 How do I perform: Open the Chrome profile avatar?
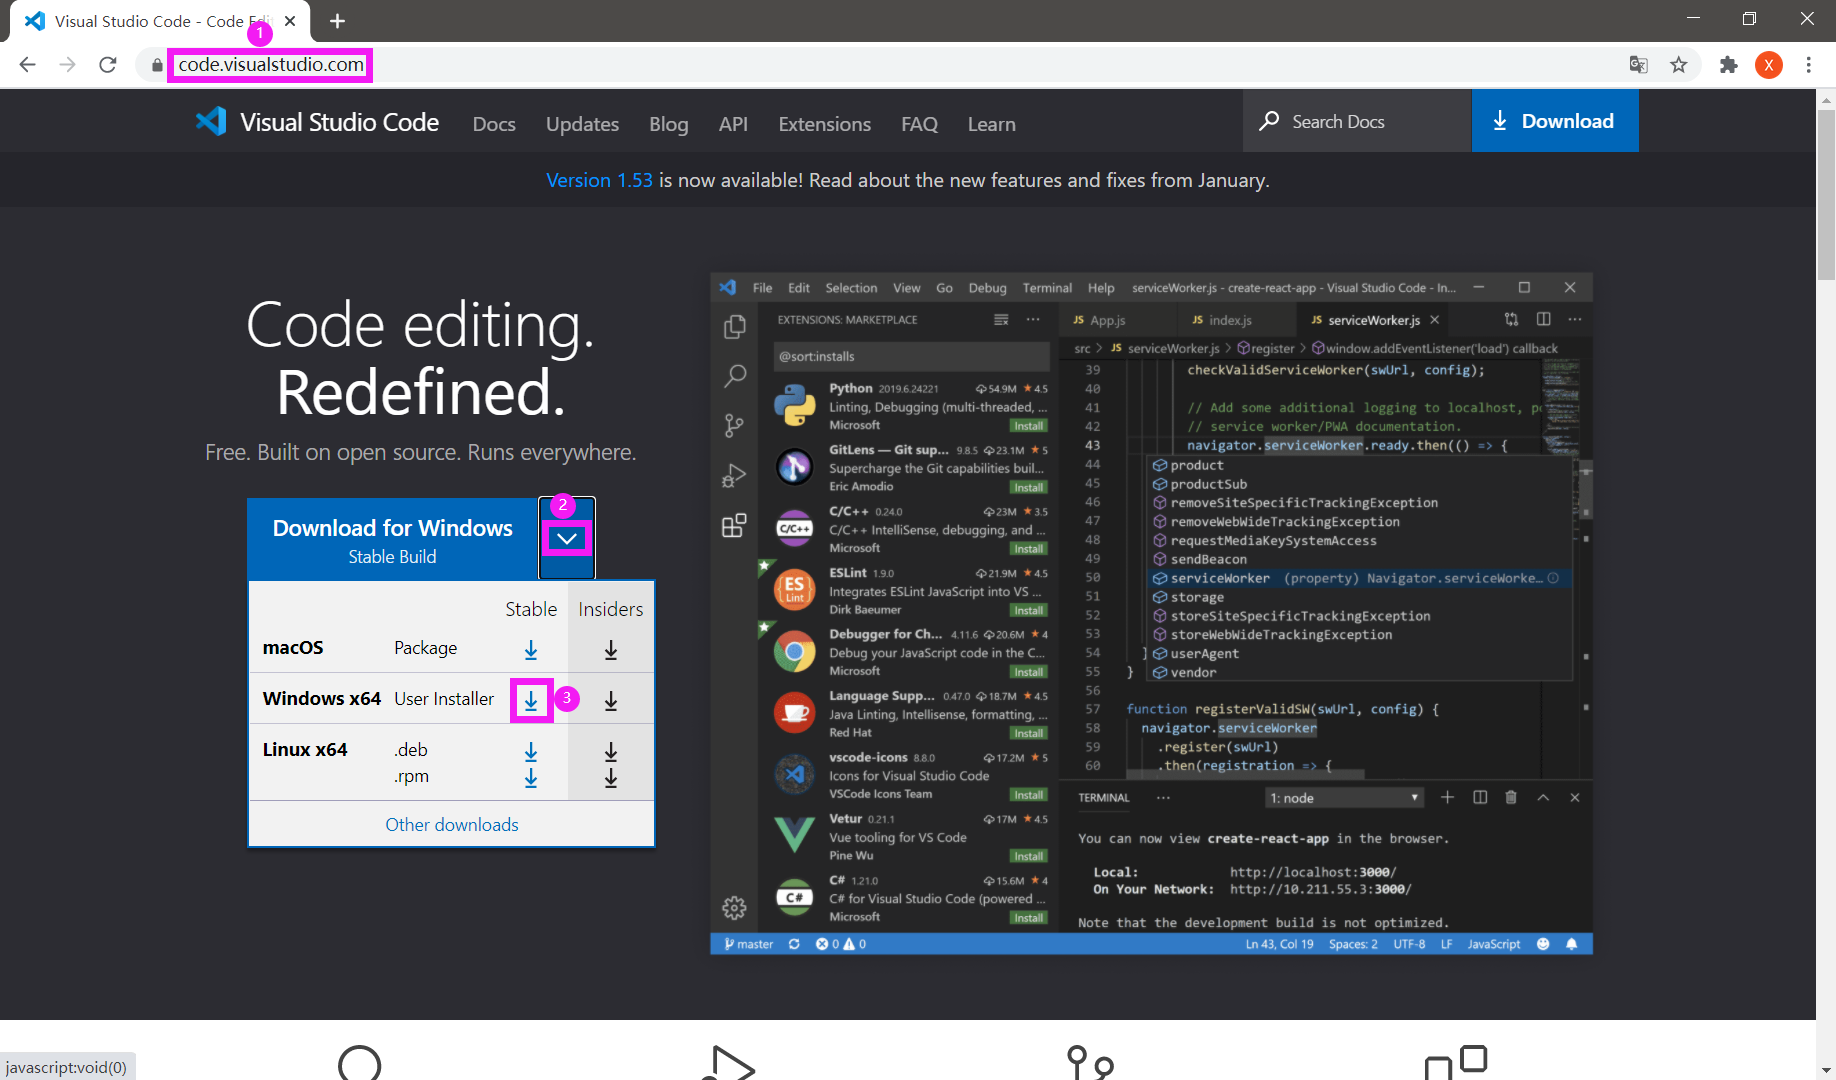(x=1769, y=65)
